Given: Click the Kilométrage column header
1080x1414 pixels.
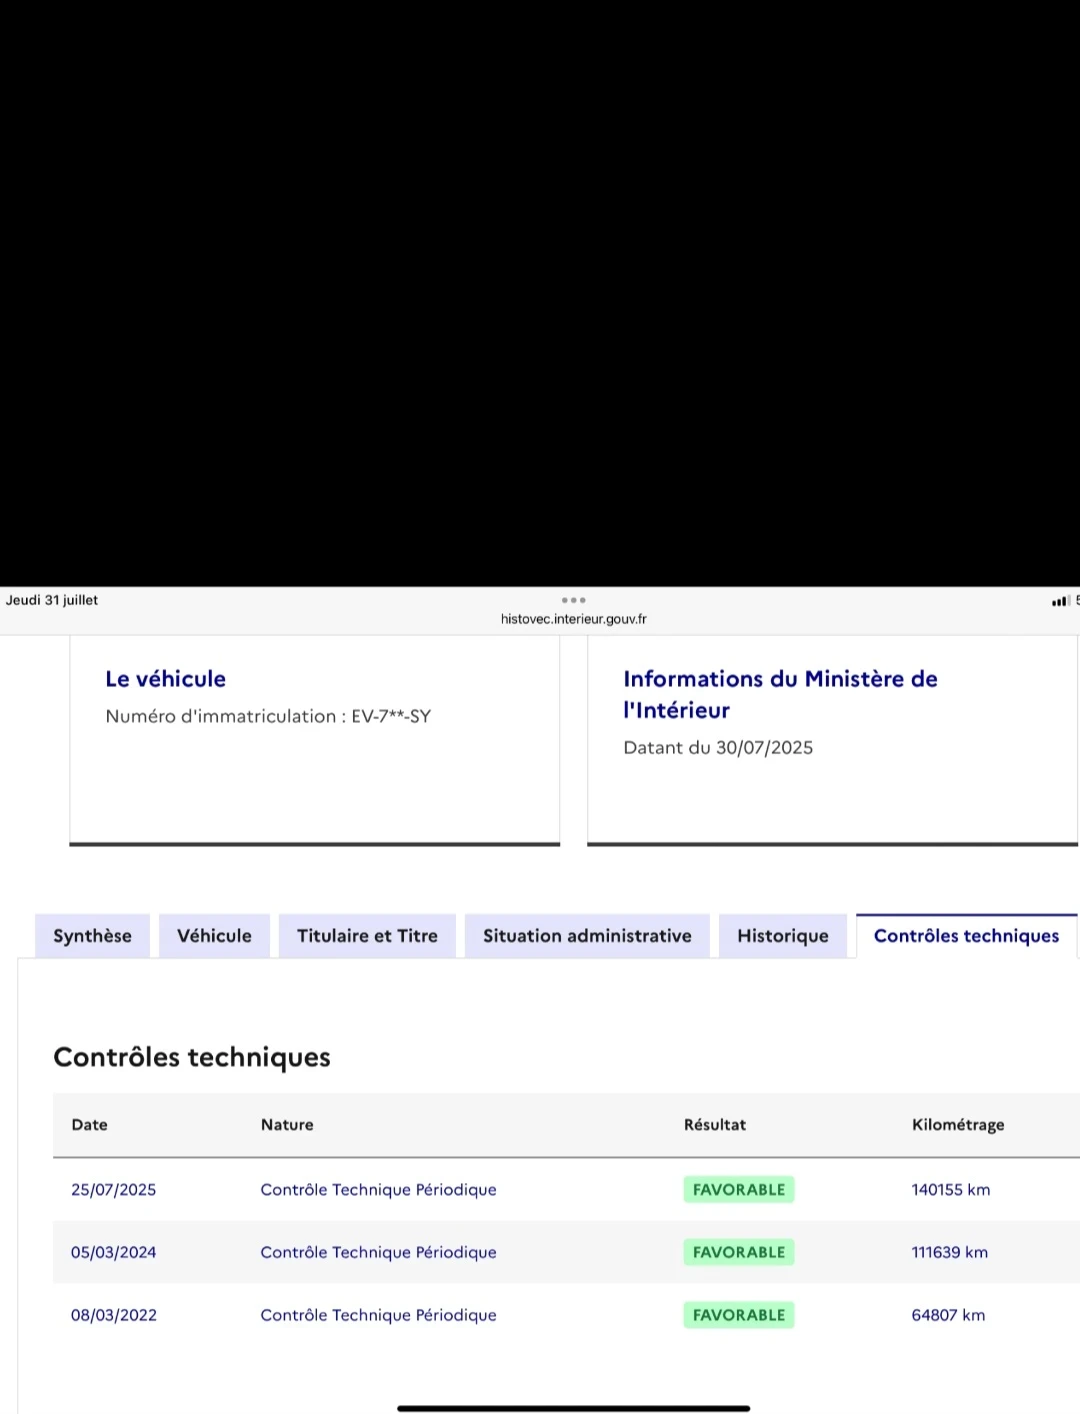Looking at the screenshot, I should coord(957,1125).
